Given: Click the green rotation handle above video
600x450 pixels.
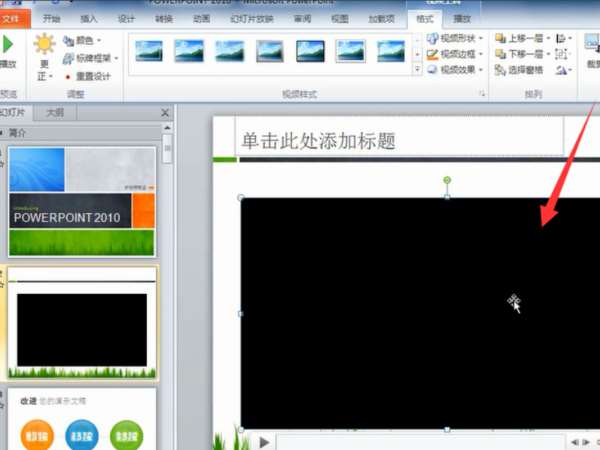Looking at the screenshot, I should (447, 179).
